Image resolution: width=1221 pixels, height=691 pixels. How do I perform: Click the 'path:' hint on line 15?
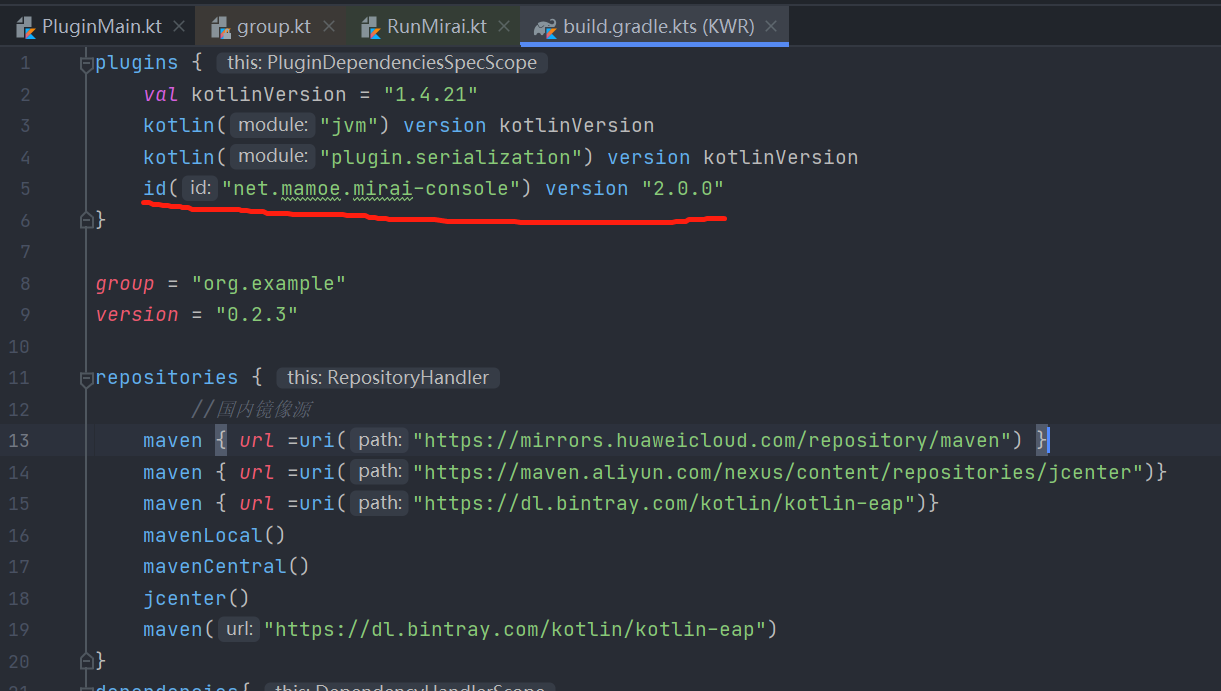coord(380,503)
